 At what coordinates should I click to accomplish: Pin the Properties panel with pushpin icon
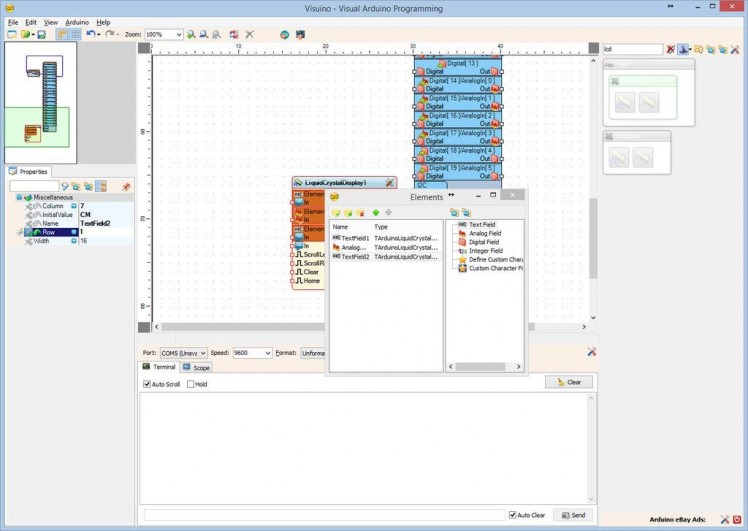[126, 186]
